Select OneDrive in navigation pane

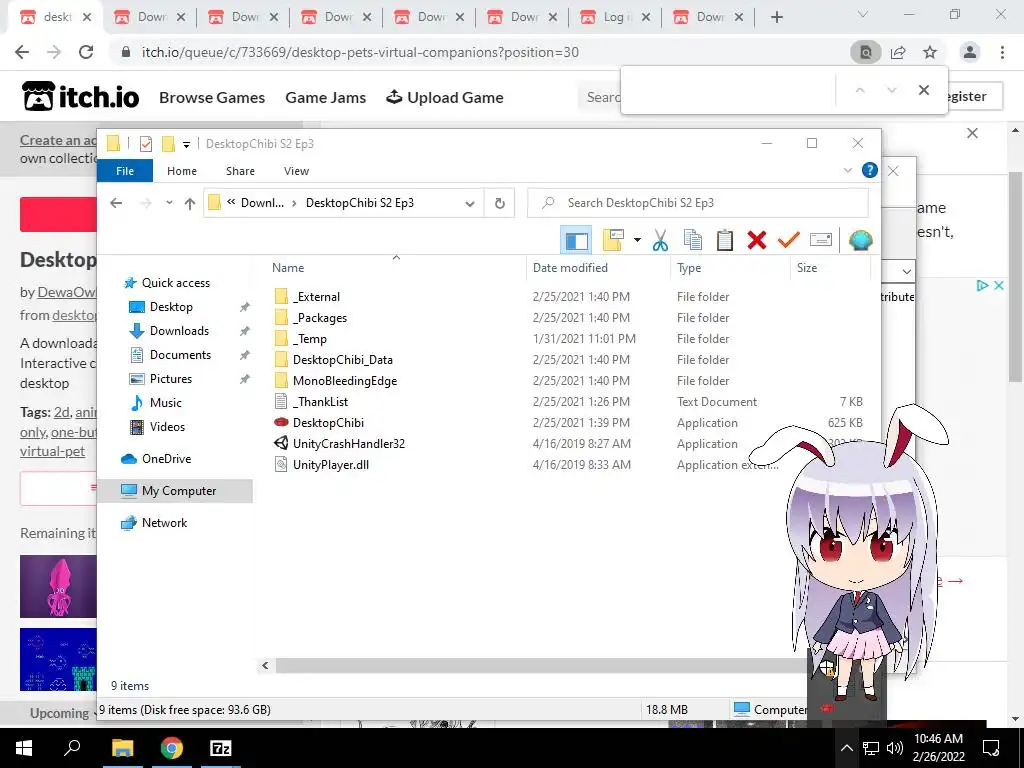pos(167,459)
